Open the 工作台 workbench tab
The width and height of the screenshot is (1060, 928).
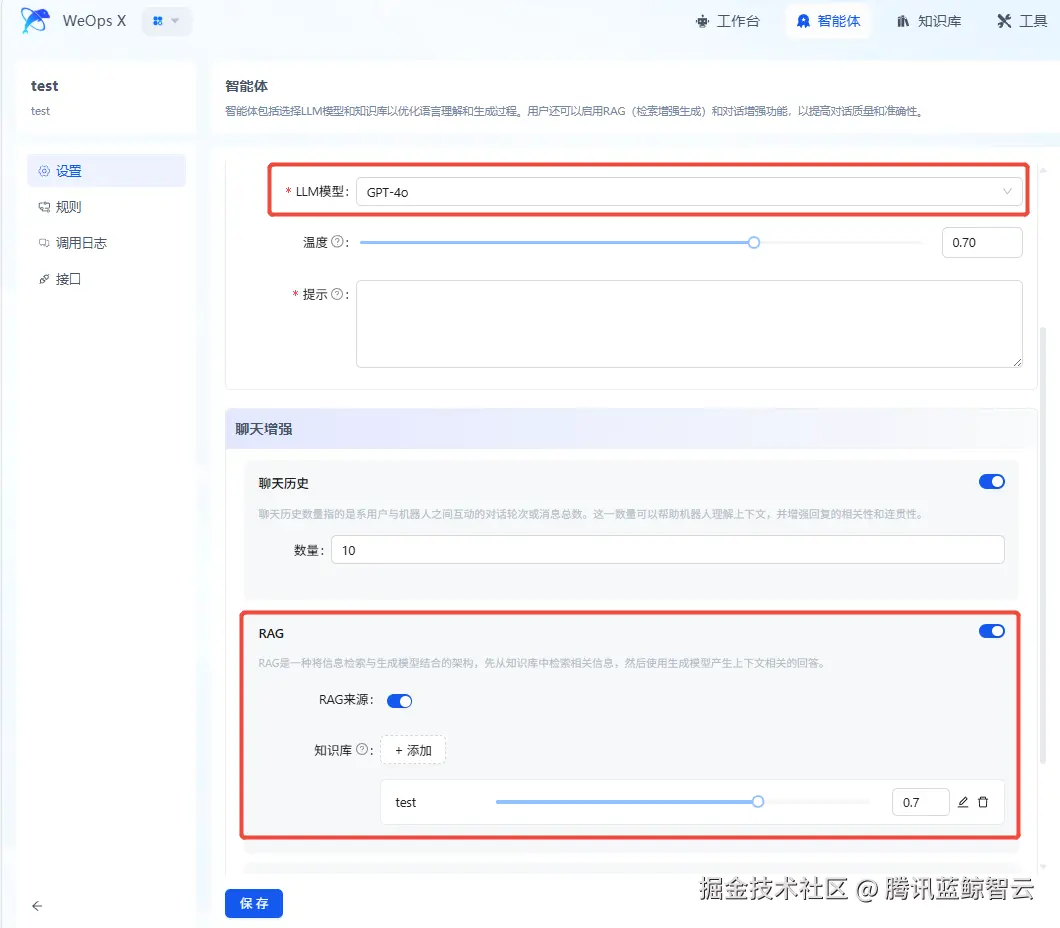730,20
